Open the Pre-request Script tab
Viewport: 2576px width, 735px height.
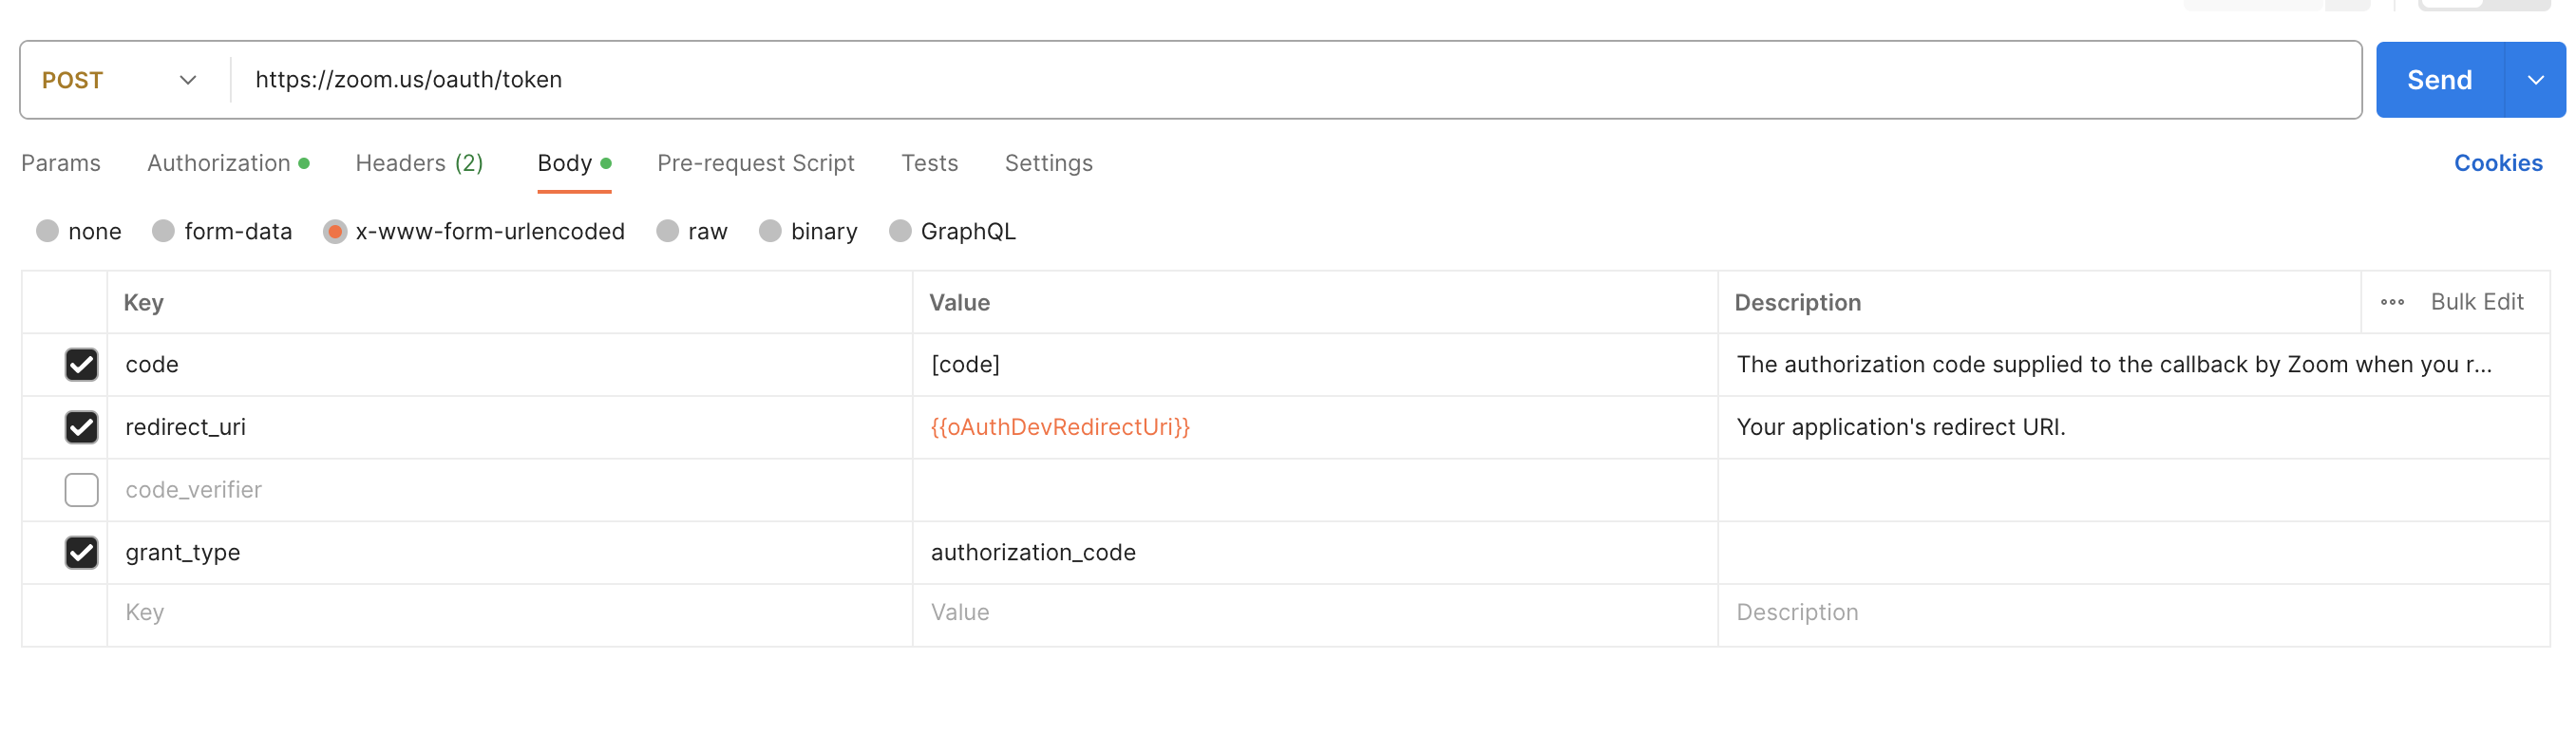click(755, 163)
